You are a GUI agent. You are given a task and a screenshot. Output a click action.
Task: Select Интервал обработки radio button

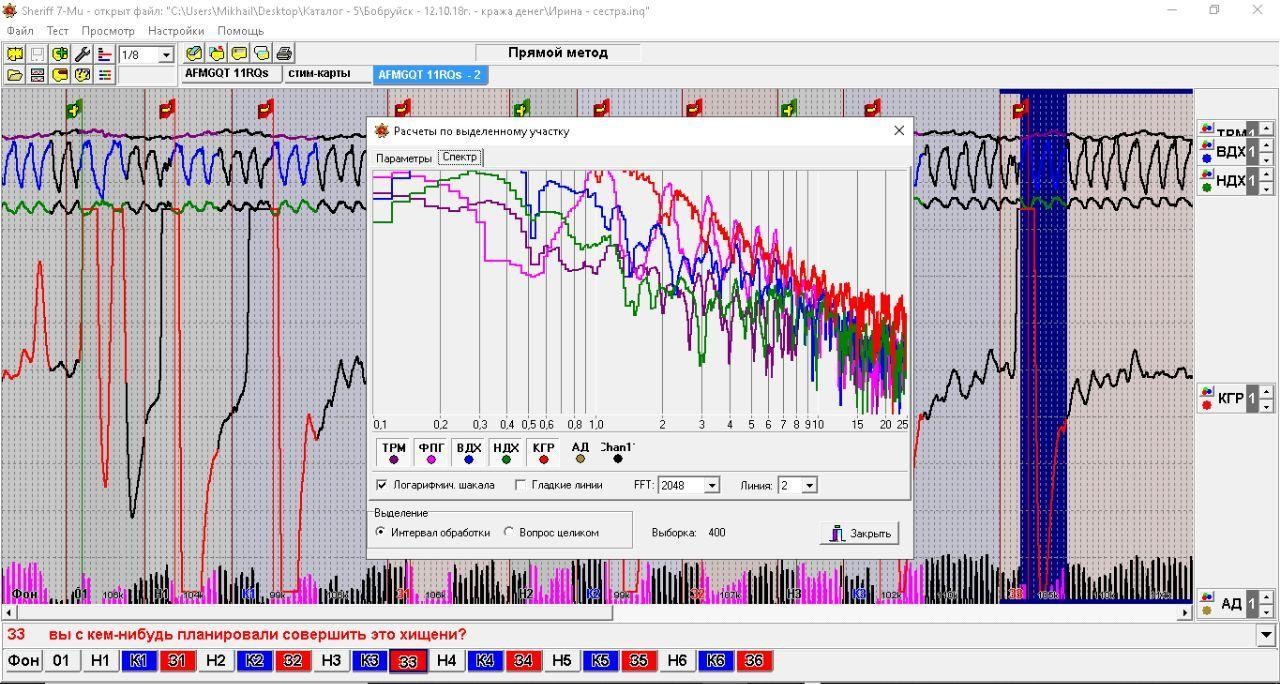[380, 533]
